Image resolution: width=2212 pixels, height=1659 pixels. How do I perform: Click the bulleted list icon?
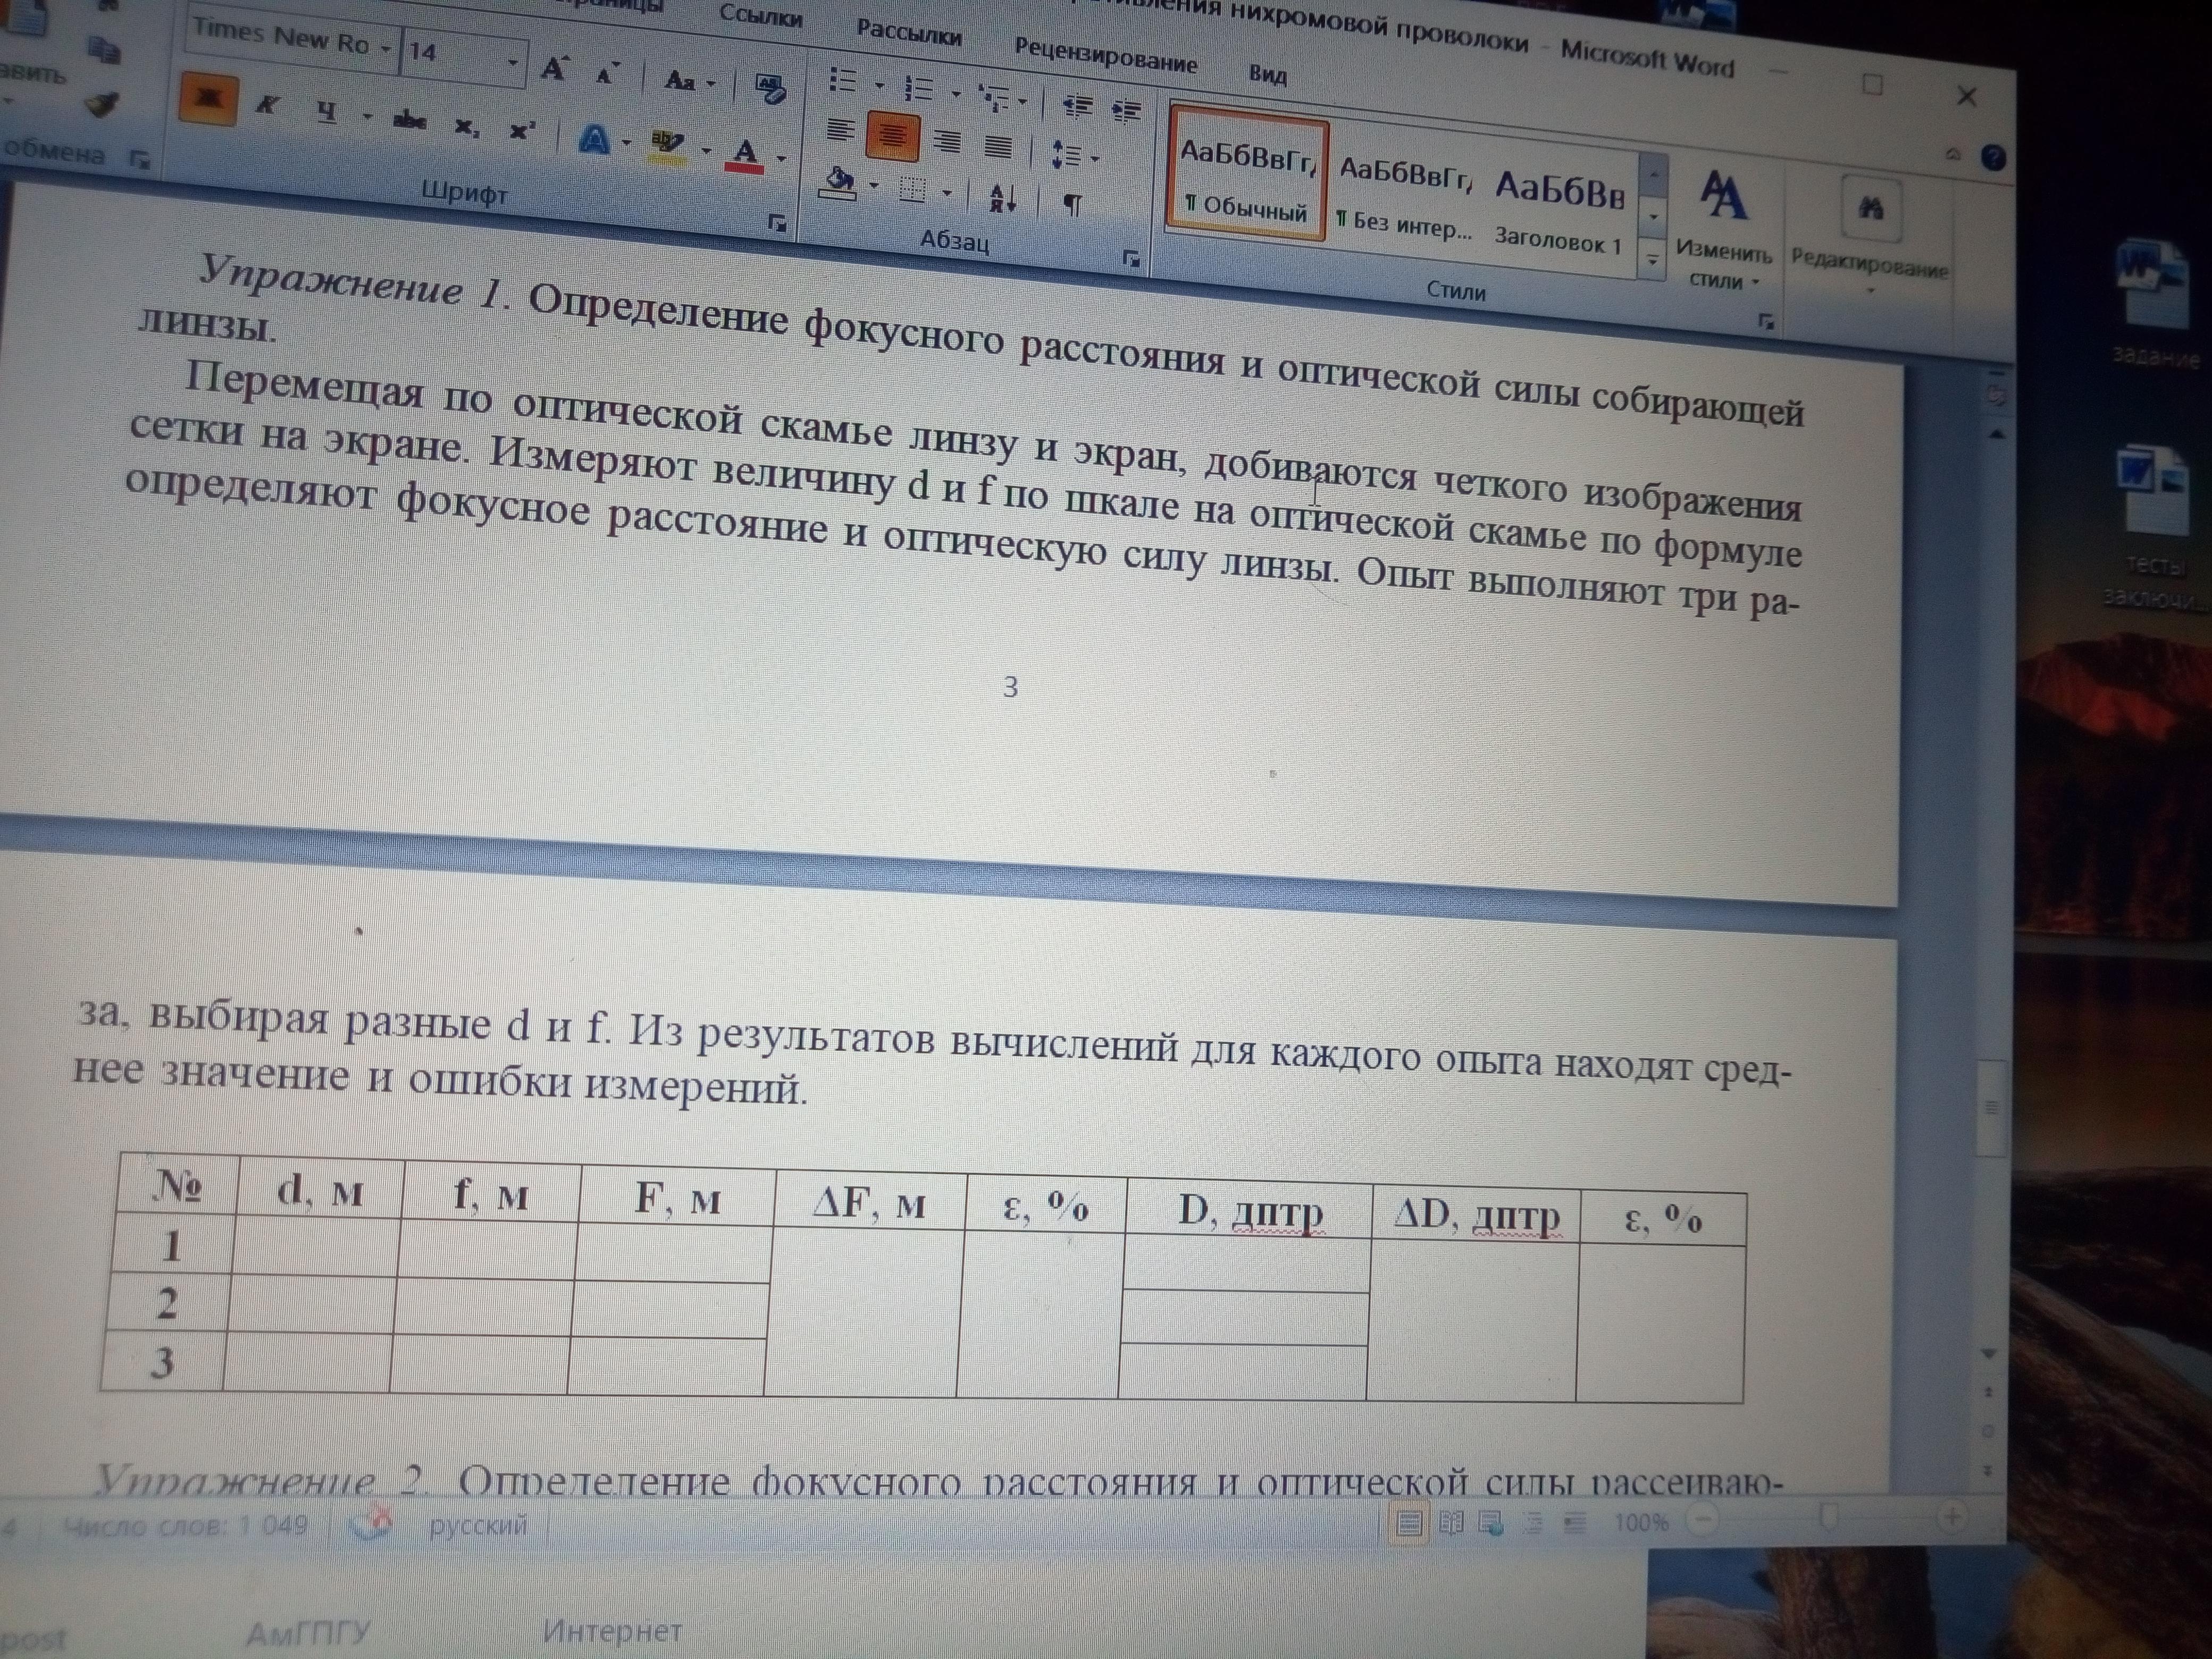(x=844, y=81)
